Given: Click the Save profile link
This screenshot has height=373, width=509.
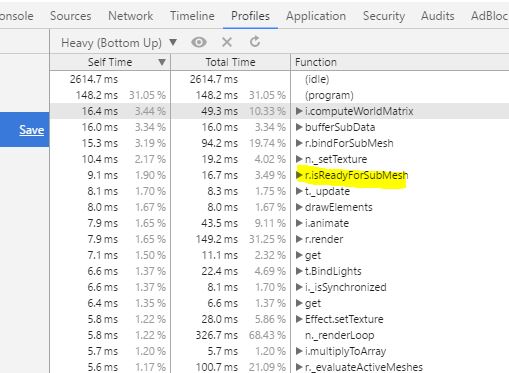Looking at the screenshot, I should [x=31, y=130].
